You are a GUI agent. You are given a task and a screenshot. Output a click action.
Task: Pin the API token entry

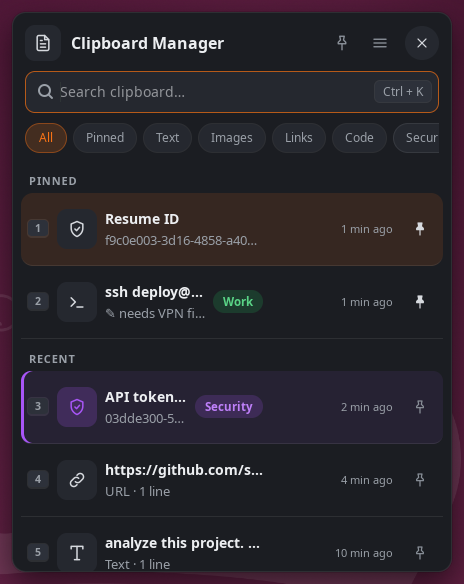(x=420, y=407)
